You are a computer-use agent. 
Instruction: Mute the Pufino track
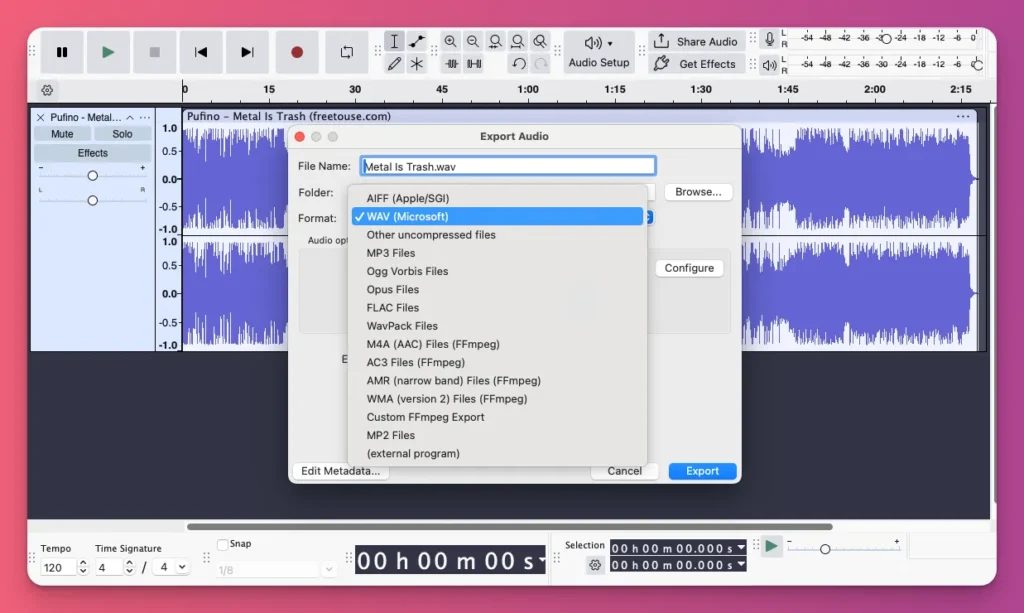[x=62, y=132]
